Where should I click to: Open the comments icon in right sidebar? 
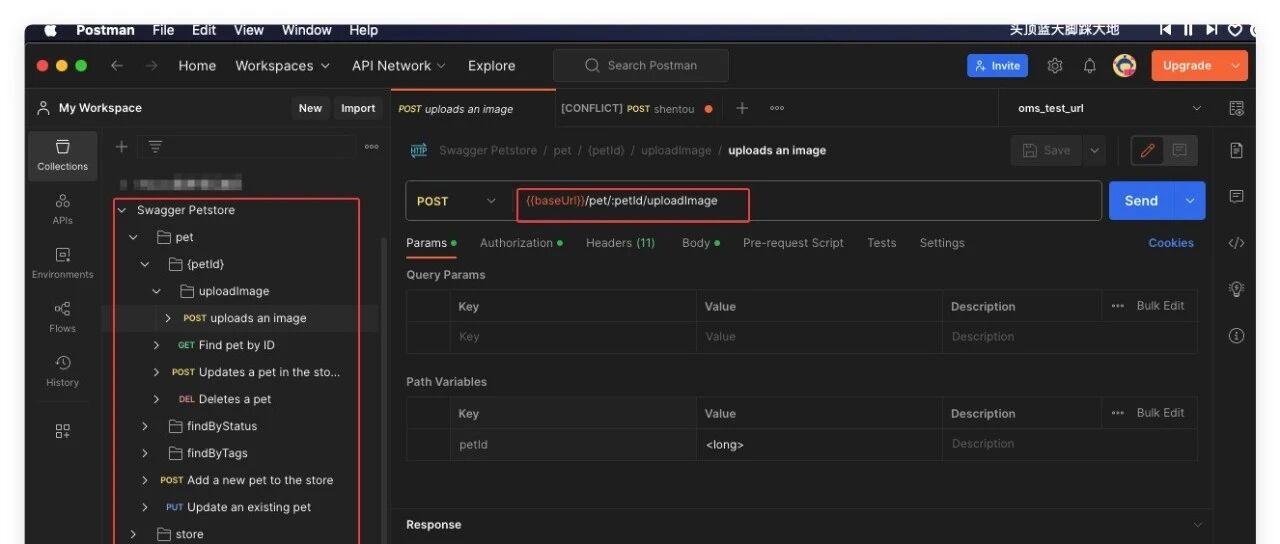tap(1237, 196)
